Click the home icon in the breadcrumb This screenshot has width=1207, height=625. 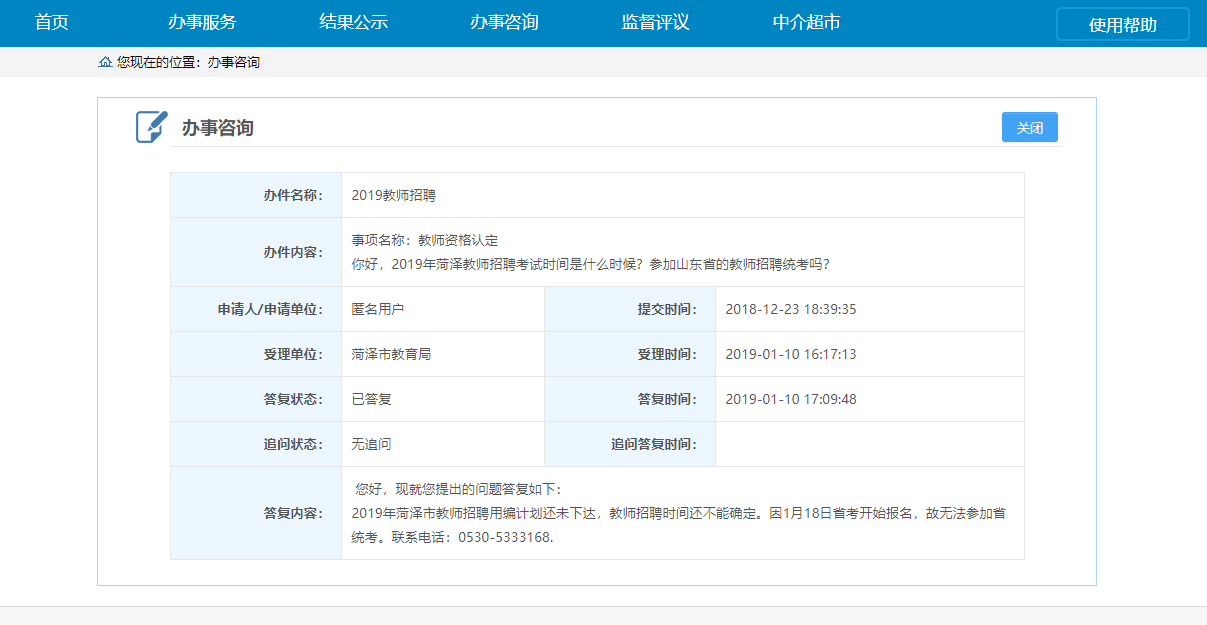tap(105, 62)
